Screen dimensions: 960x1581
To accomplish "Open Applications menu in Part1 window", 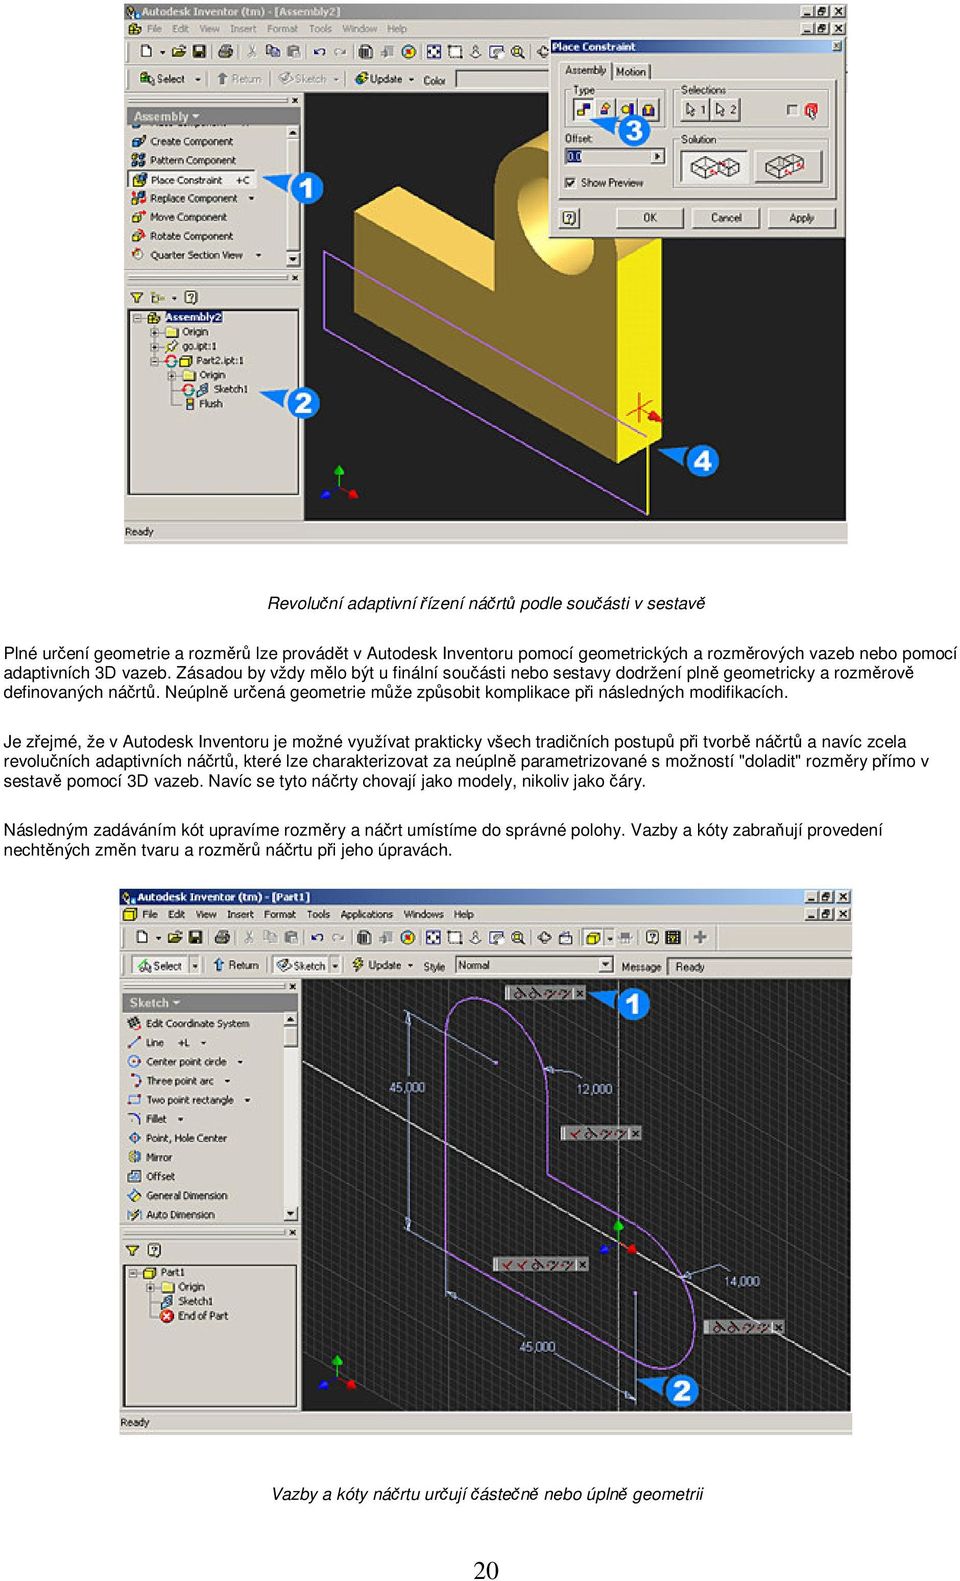I will click(x=367, y=914).
